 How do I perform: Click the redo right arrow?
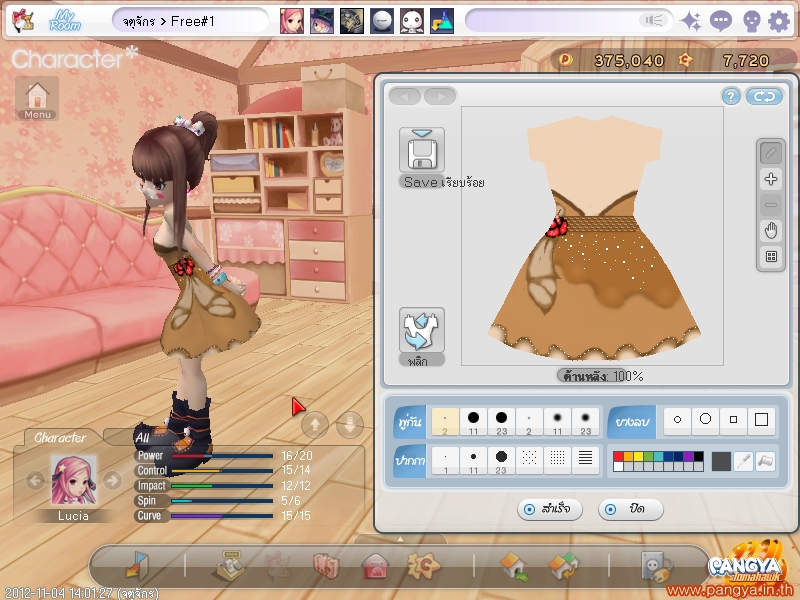[440, 96]
